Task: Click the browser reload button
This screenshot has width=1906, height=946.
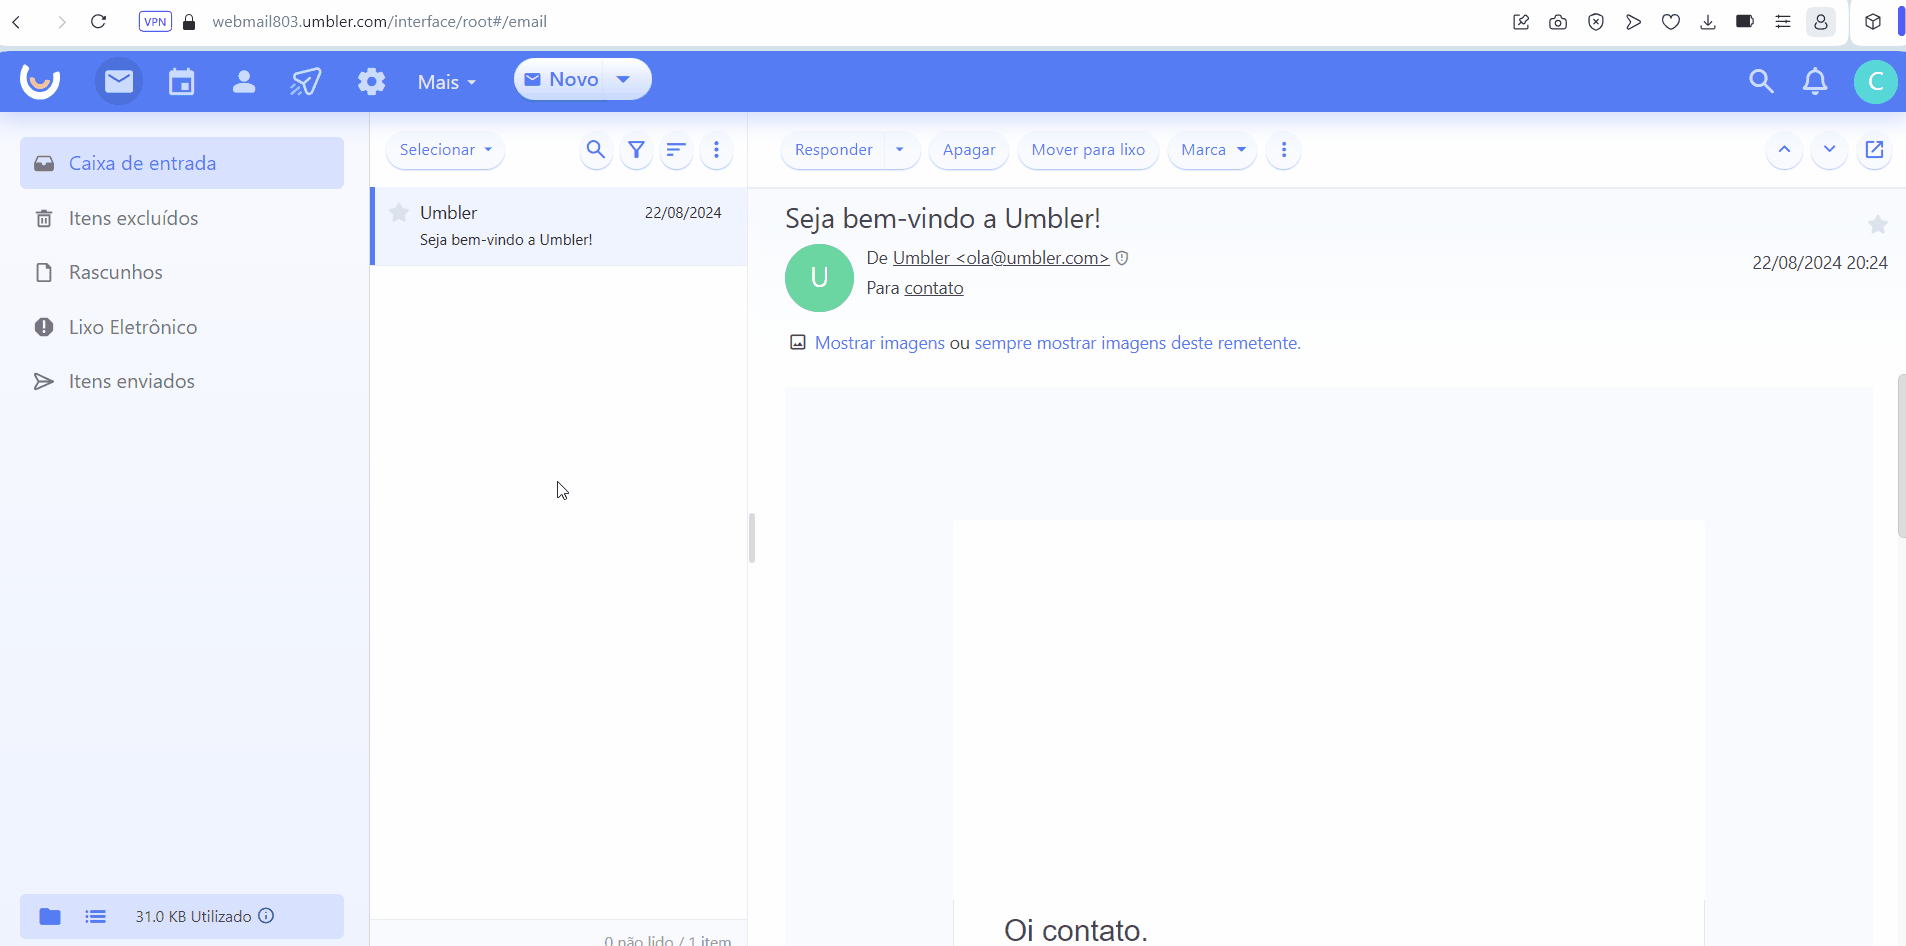Action: (x=98, y=22)
